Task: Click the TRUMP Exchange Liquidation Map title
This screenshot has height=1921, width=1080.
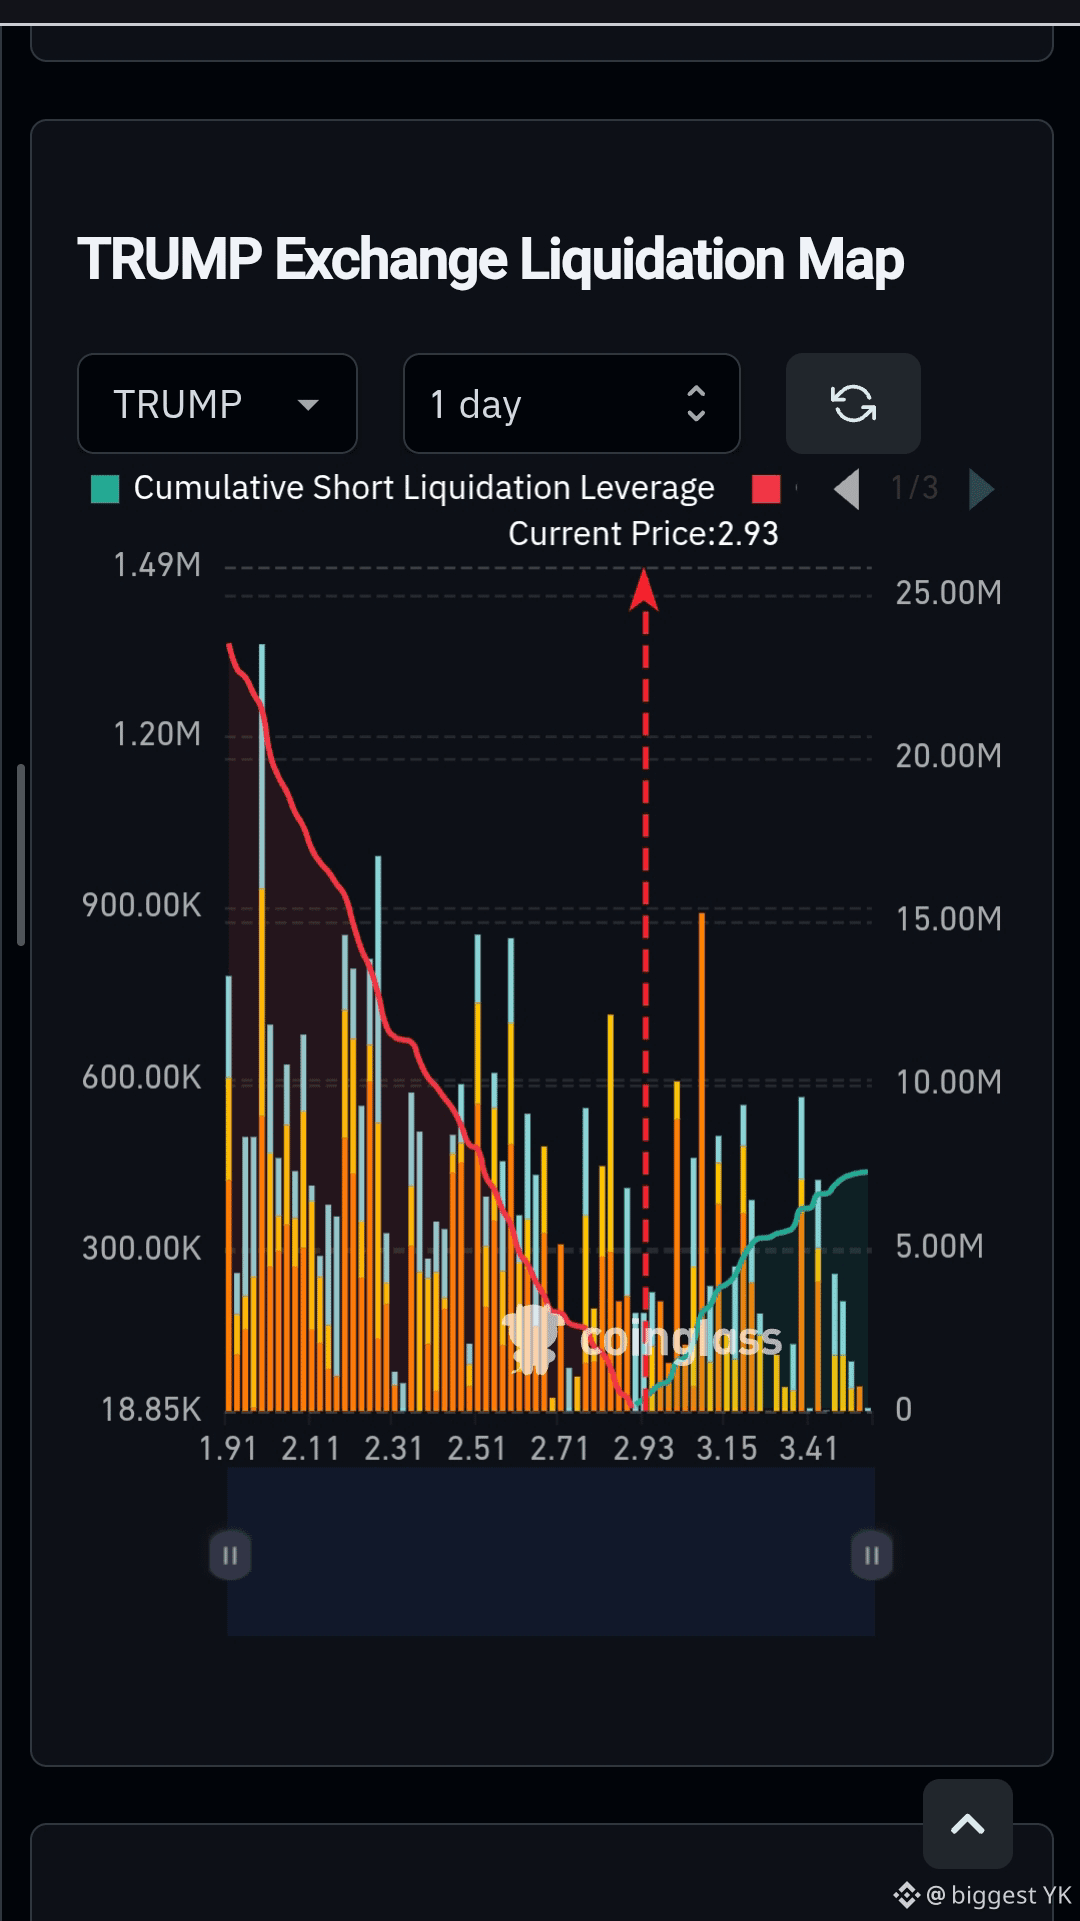Action: click(x=491, y=260)
